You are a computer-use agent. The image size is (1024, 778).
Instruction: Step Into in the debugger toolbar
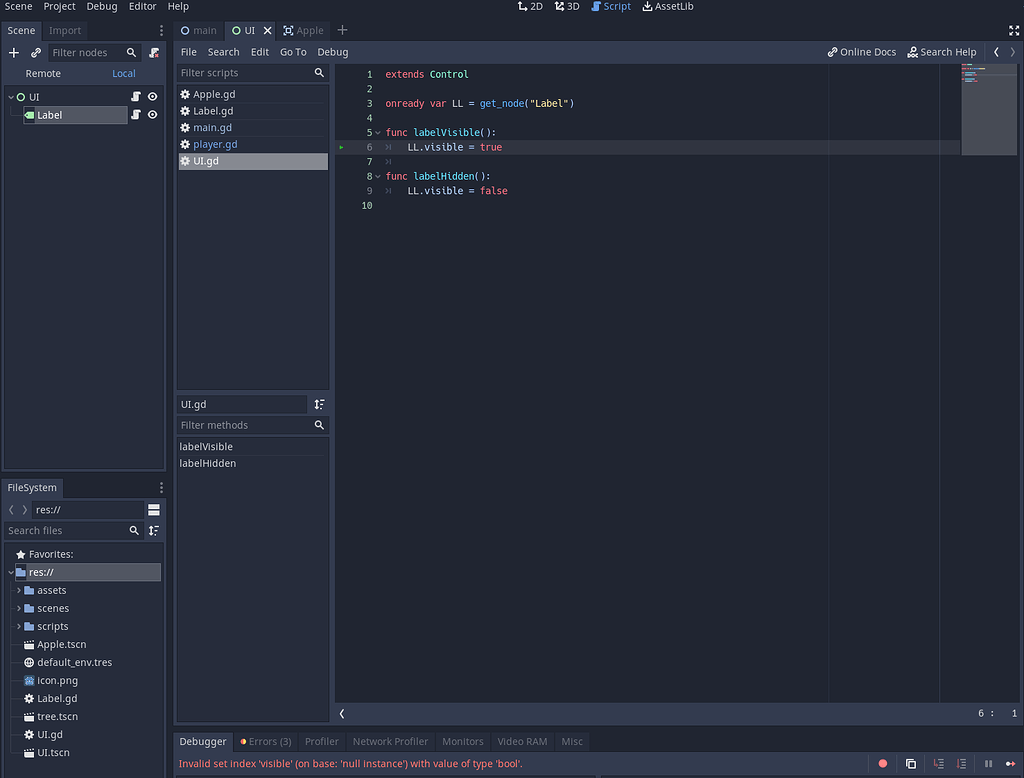click(940, 763)
